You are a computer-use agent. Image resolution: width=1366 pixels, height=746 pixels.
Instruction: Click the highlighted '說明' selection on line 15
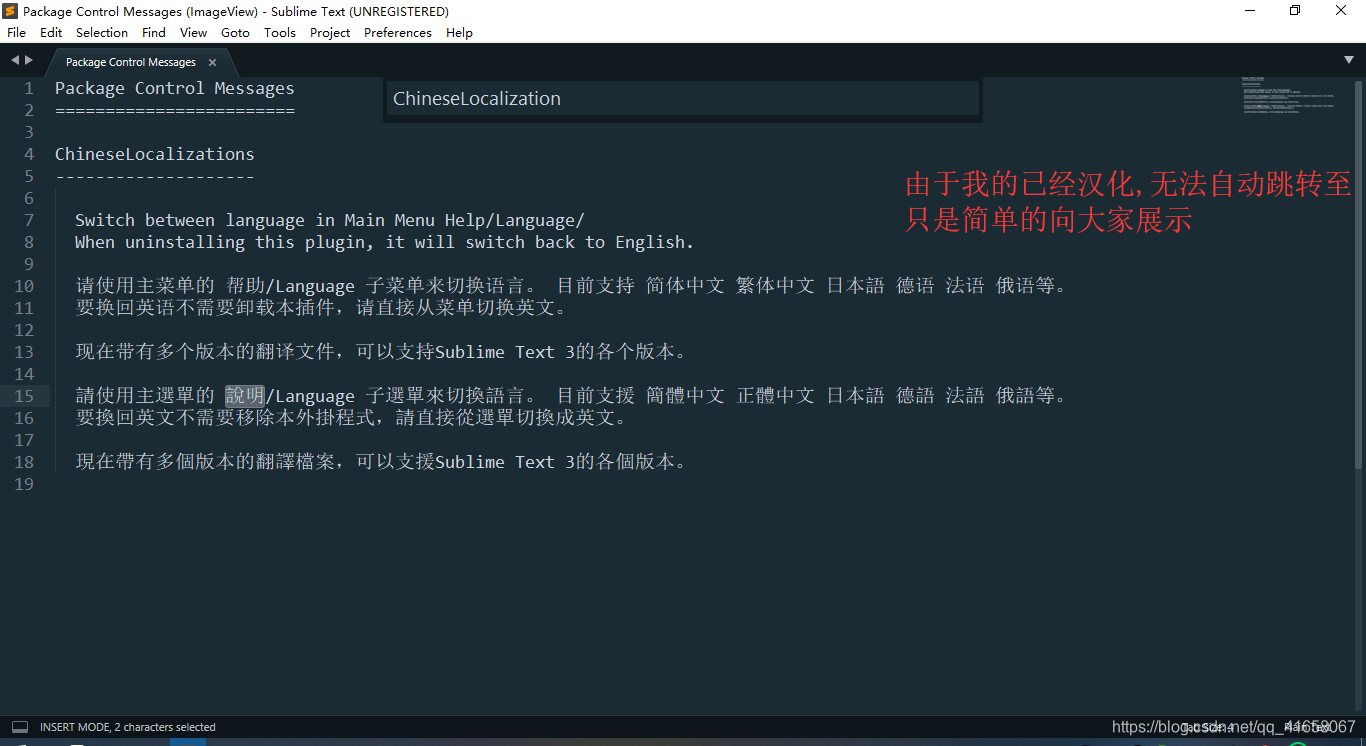click(245, 396)
